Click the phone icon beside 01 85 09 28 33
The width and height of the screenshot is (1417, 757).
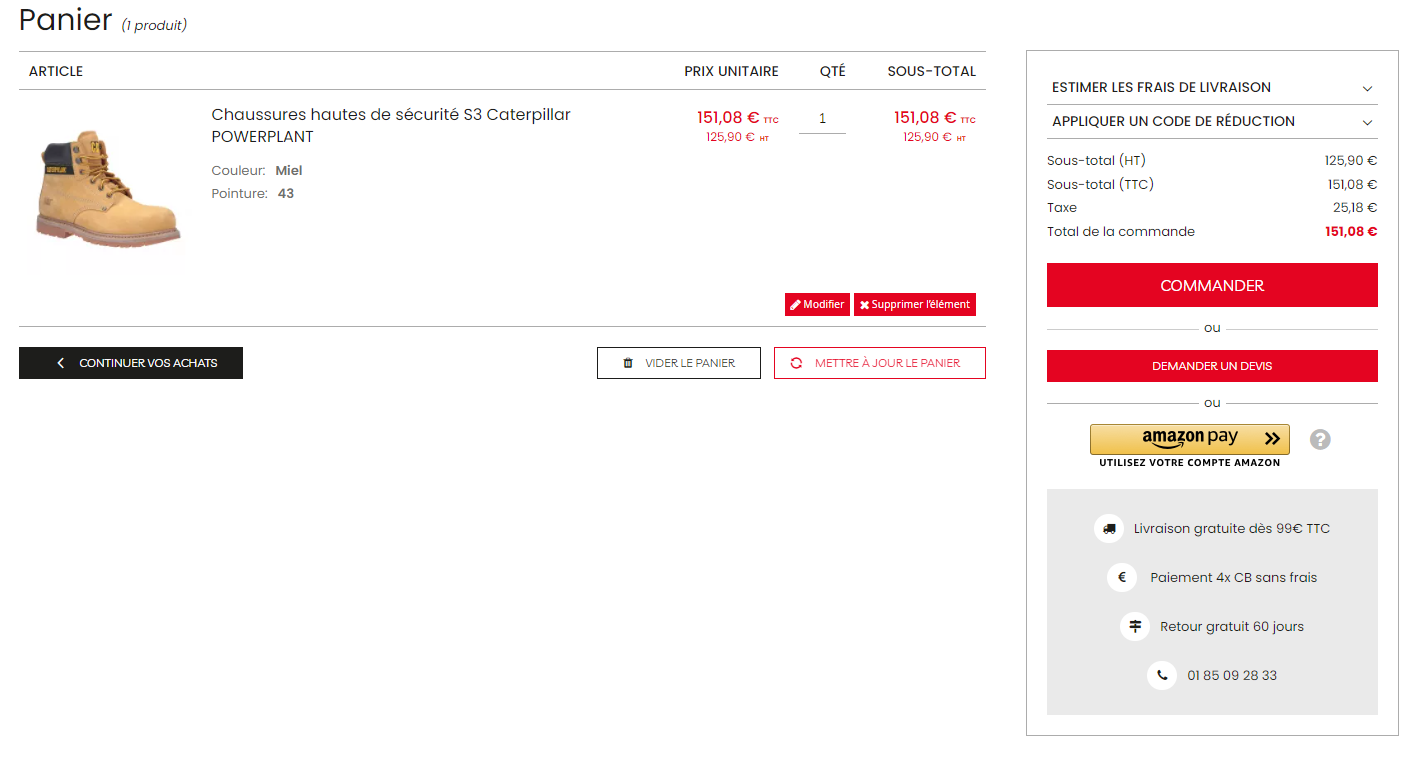click(x=1162, y=675)
